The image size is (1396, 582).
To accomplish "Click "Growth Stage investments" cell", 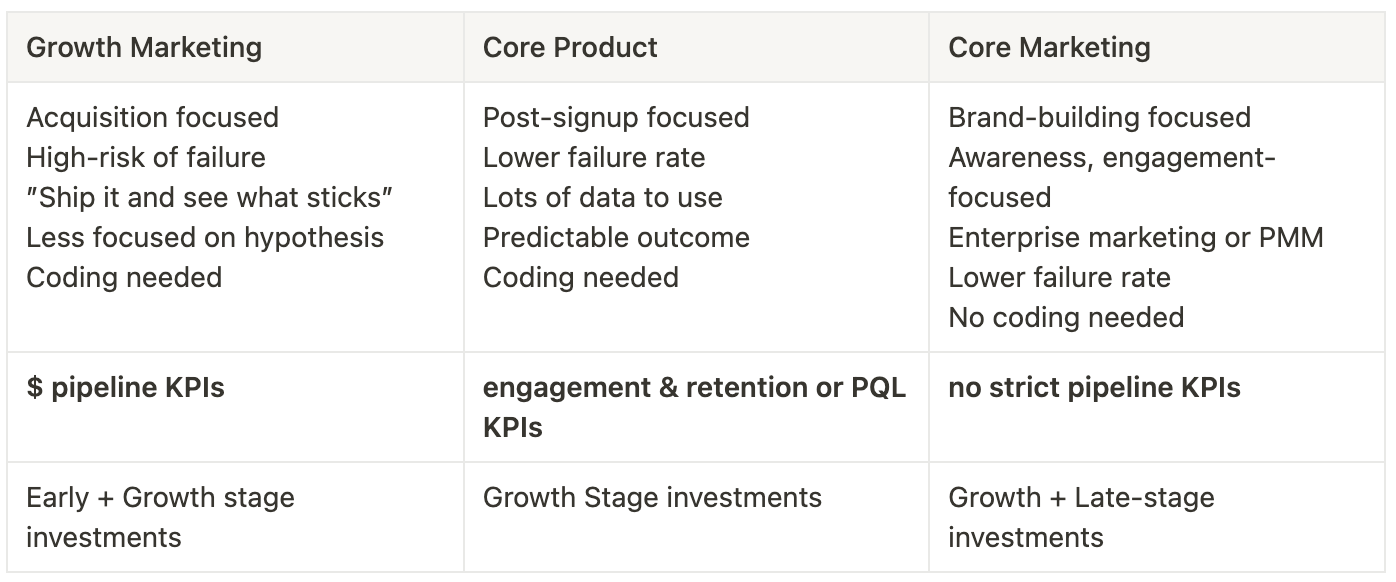I will pyautogui.click(x=652, y=497).
